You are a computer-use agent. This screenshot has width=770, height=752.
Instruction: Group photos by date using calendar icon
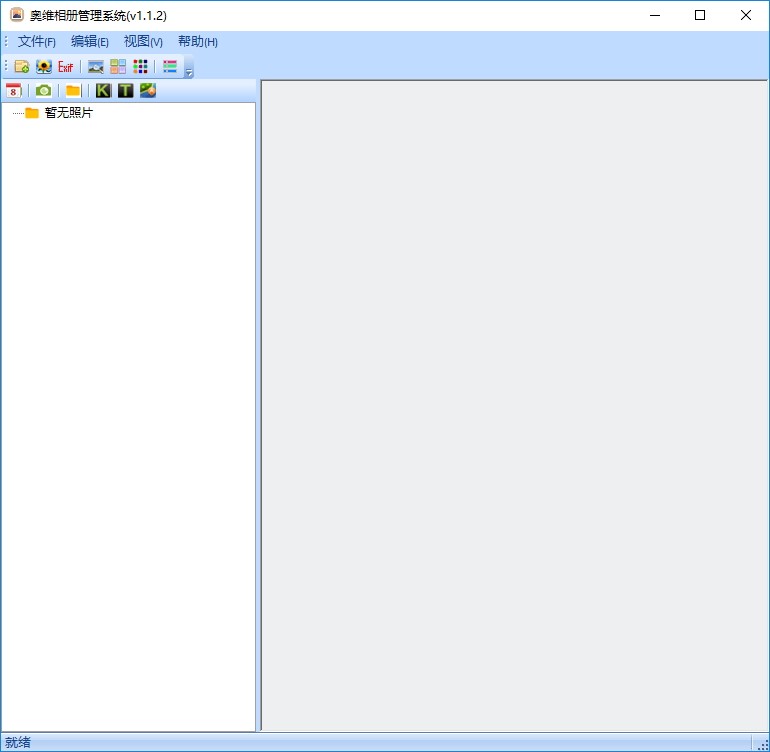(14, 90)
